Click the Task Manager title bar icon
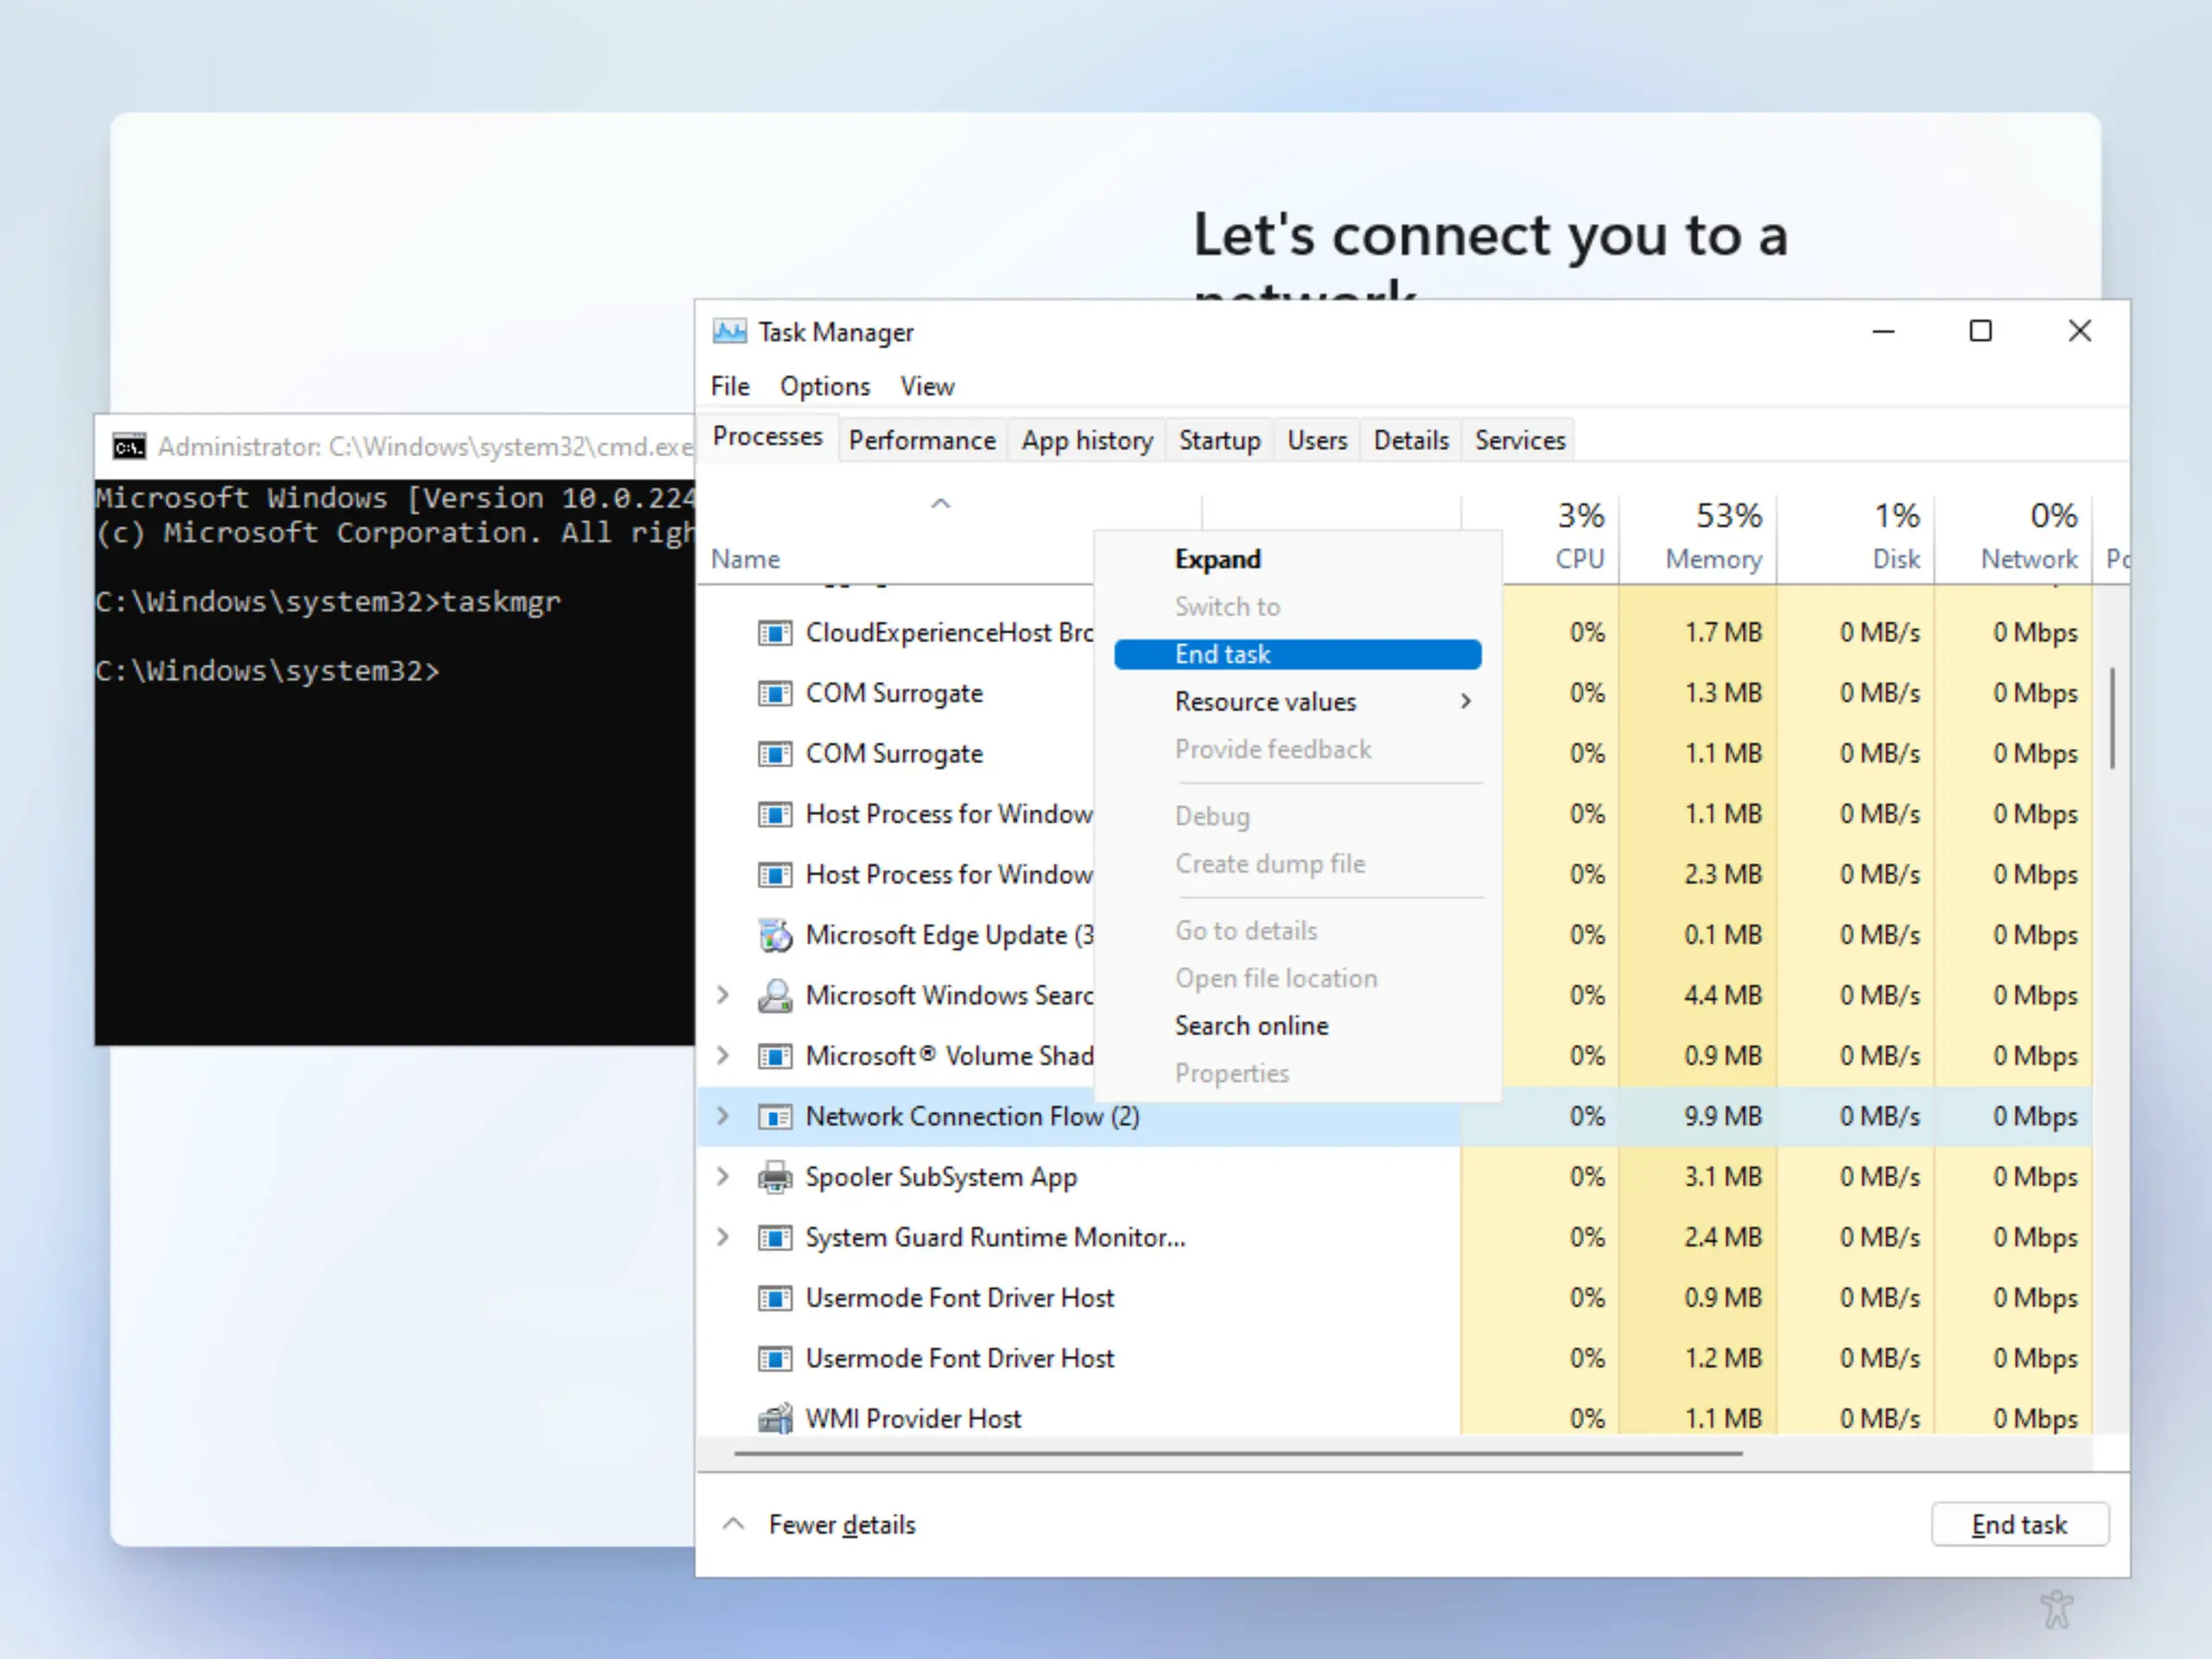The width and height of the screenshot is (2212, 1659). point(729,331)
